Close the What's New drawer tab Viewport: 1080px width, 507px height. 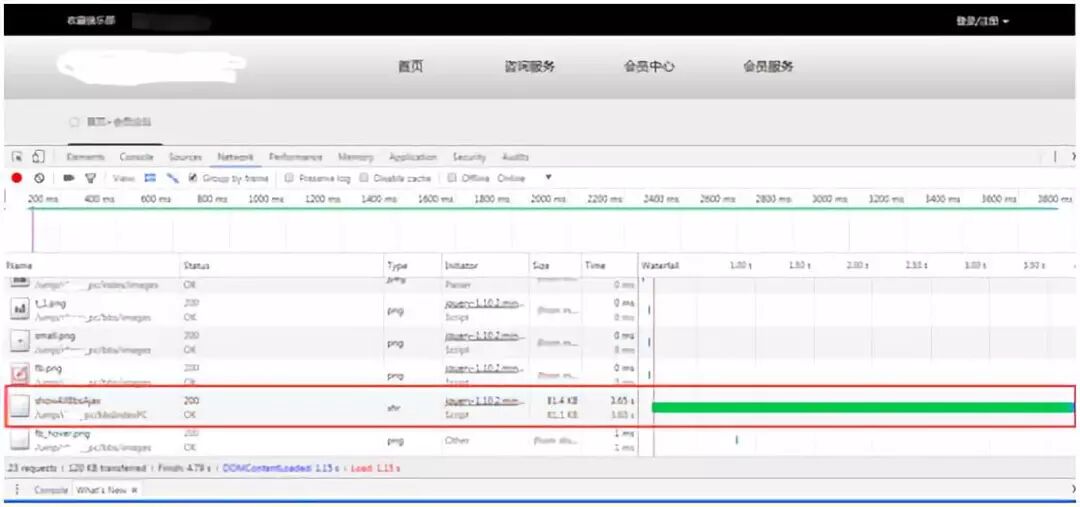click(x=134, y=490)
